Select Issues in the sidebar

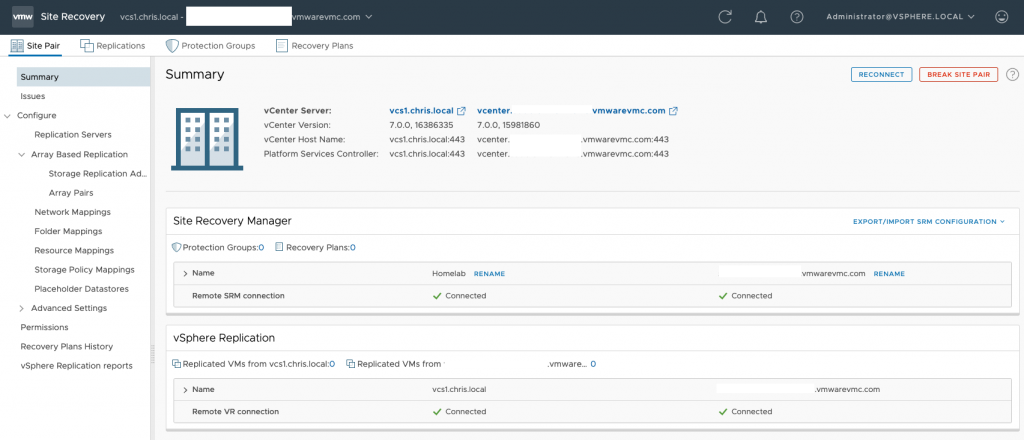(33, 96)
